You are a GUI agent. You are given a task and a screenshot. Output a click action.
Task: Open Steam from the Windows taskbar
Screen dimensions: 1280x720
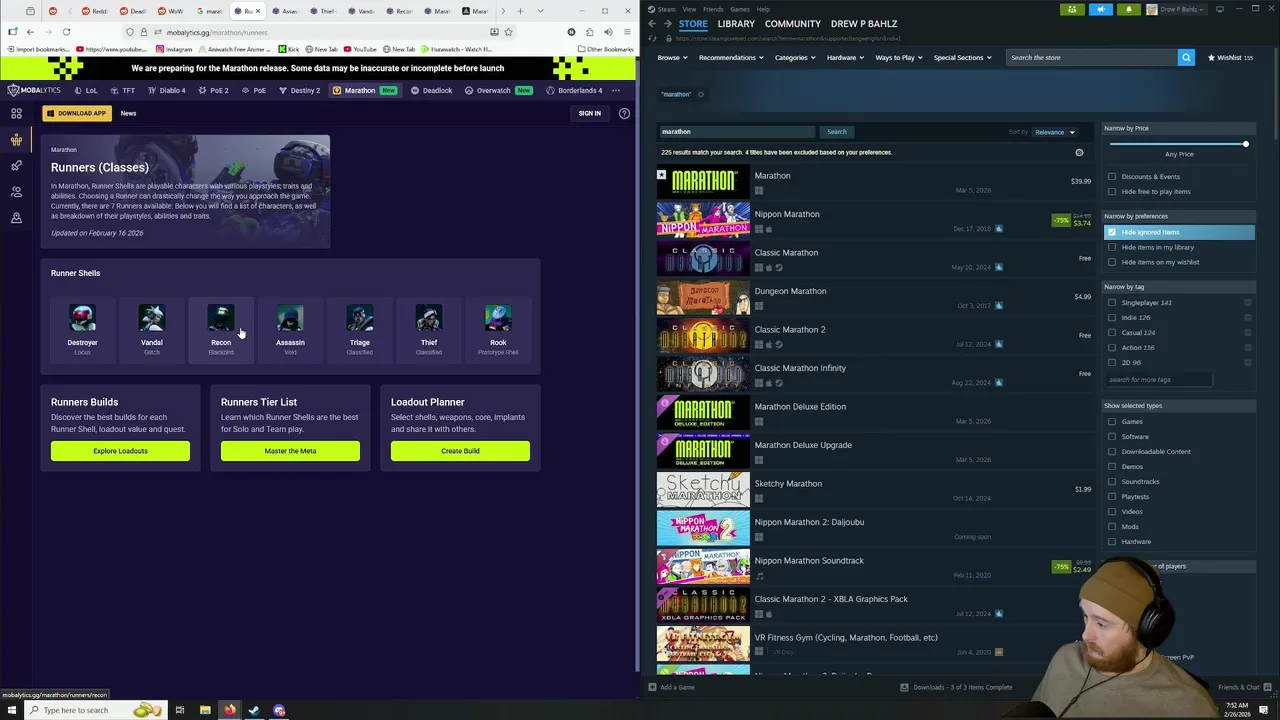254,710
